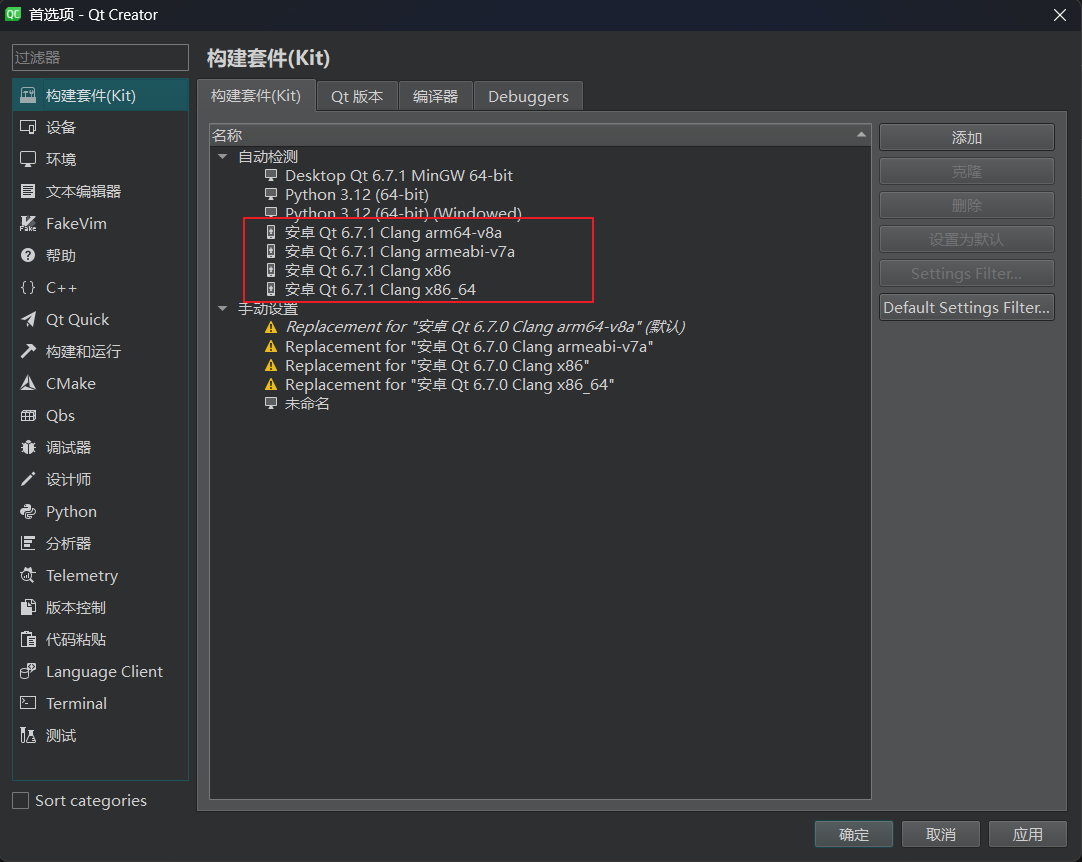
Task: Open the 代码粘贴 code pasting icon
Action: pyautogui.click(x=28, y=639)
